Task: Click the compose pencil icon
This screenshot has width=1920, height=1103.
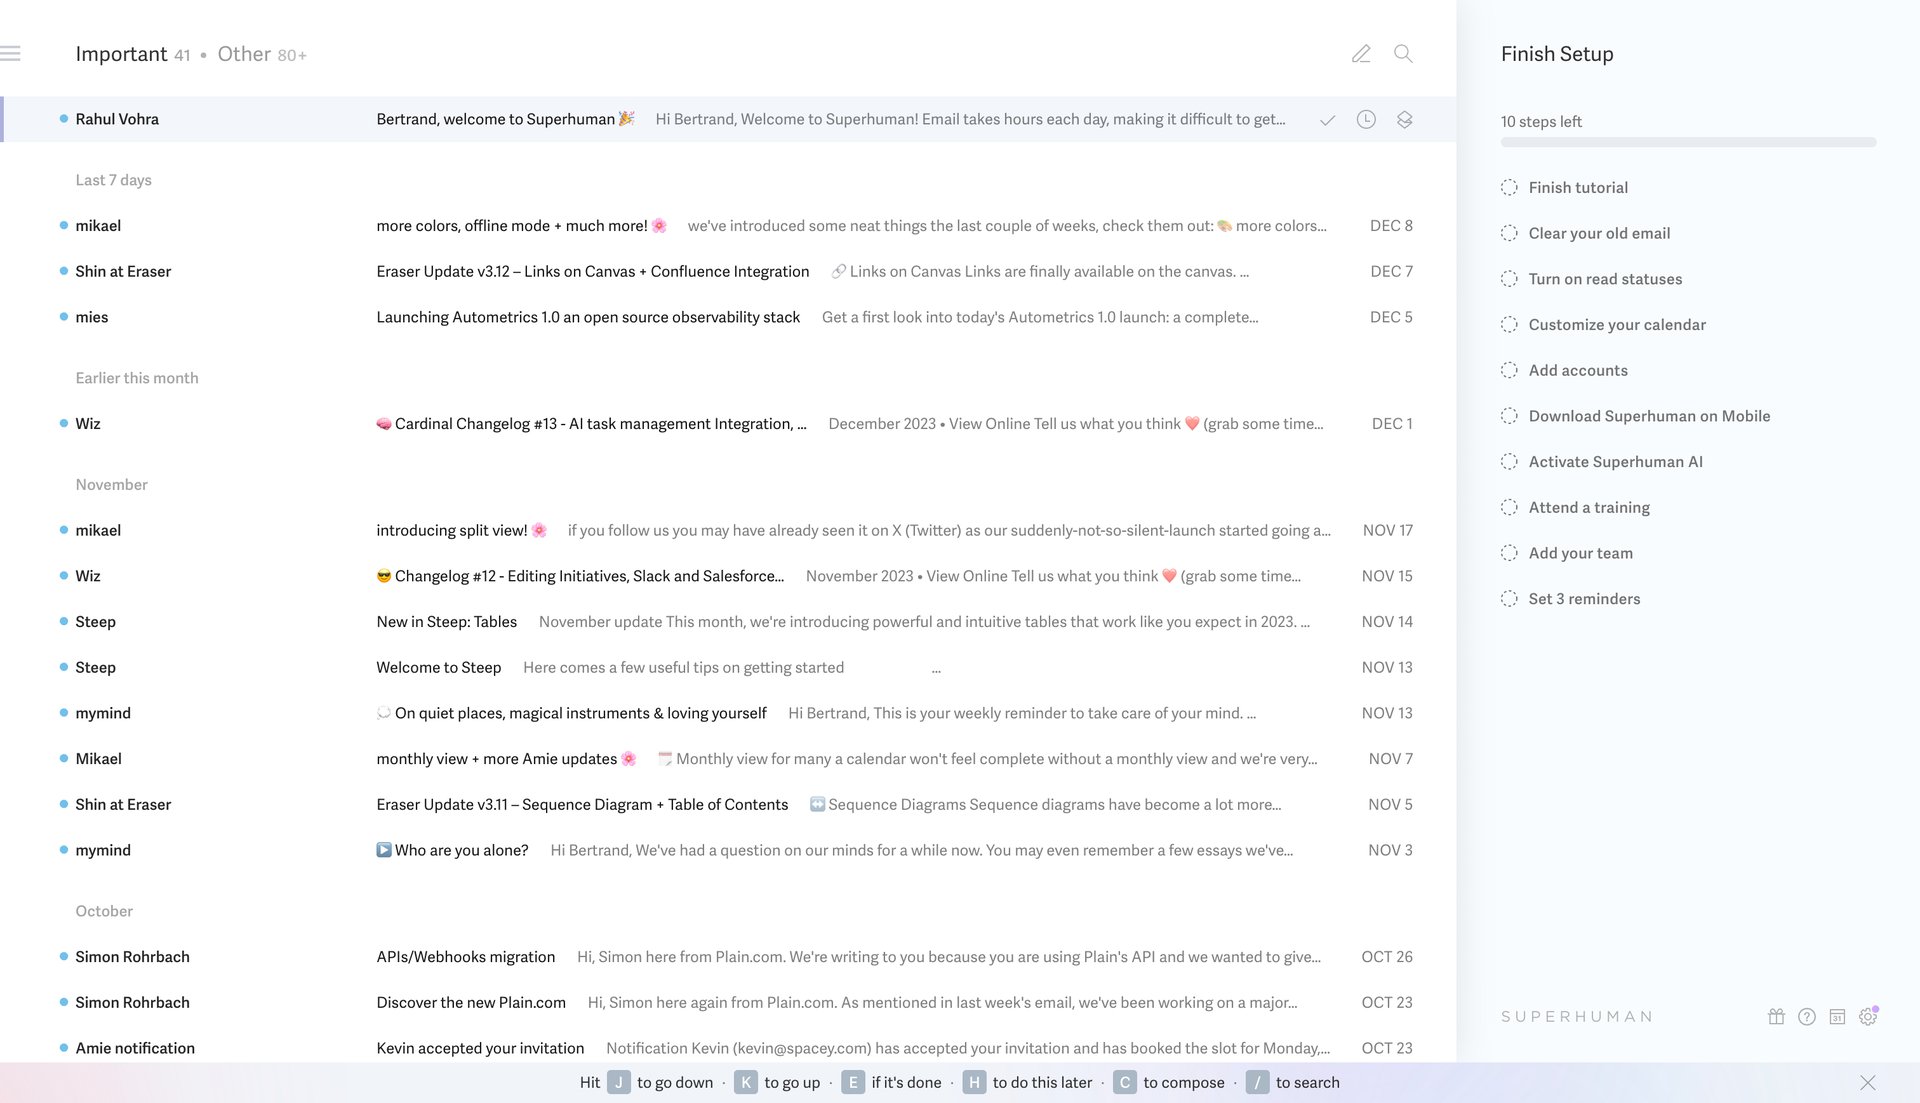Action: 1361,54
